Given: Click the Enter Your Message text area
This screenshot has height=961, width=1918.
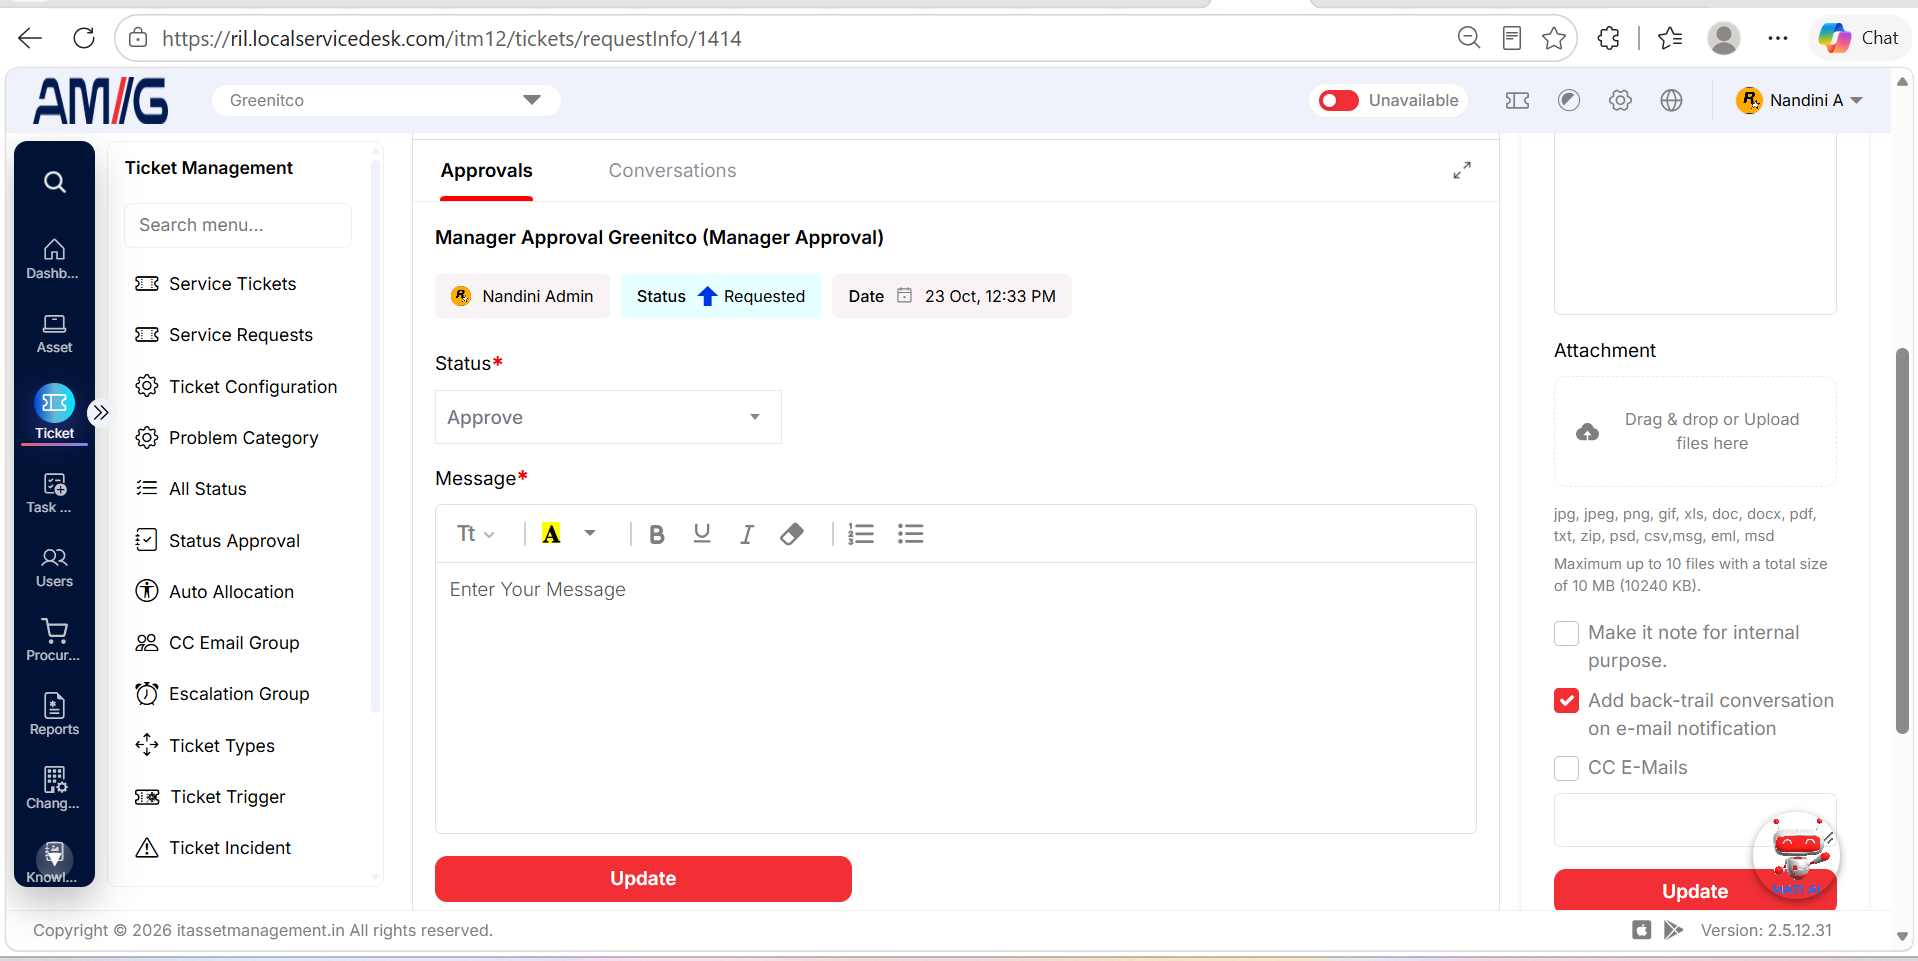Looking at the screenshot, I should [x=956, y=697].
